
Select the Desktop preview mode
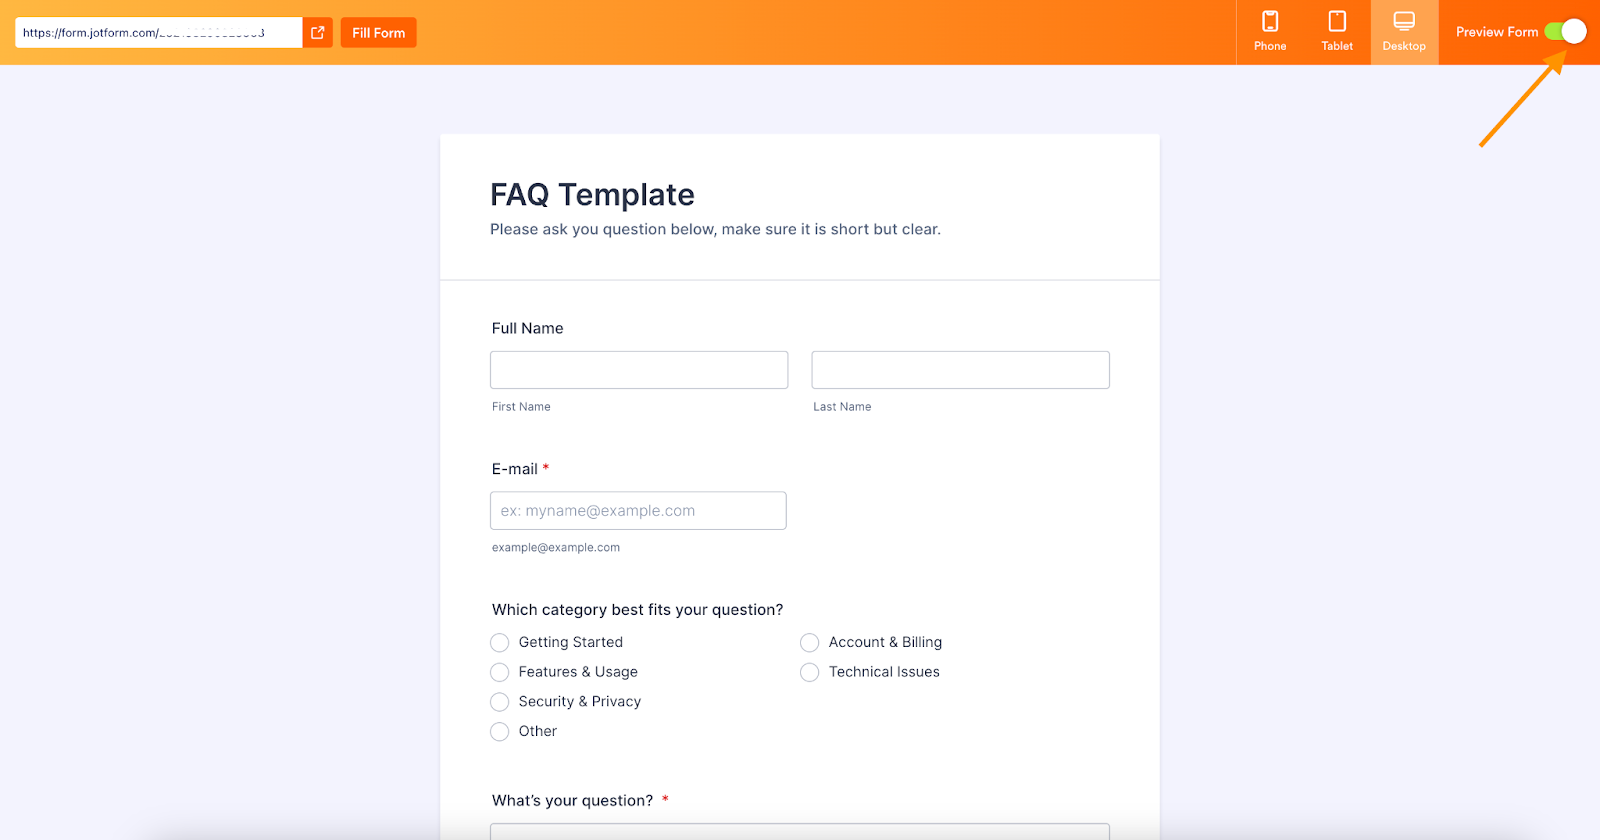1404,32
